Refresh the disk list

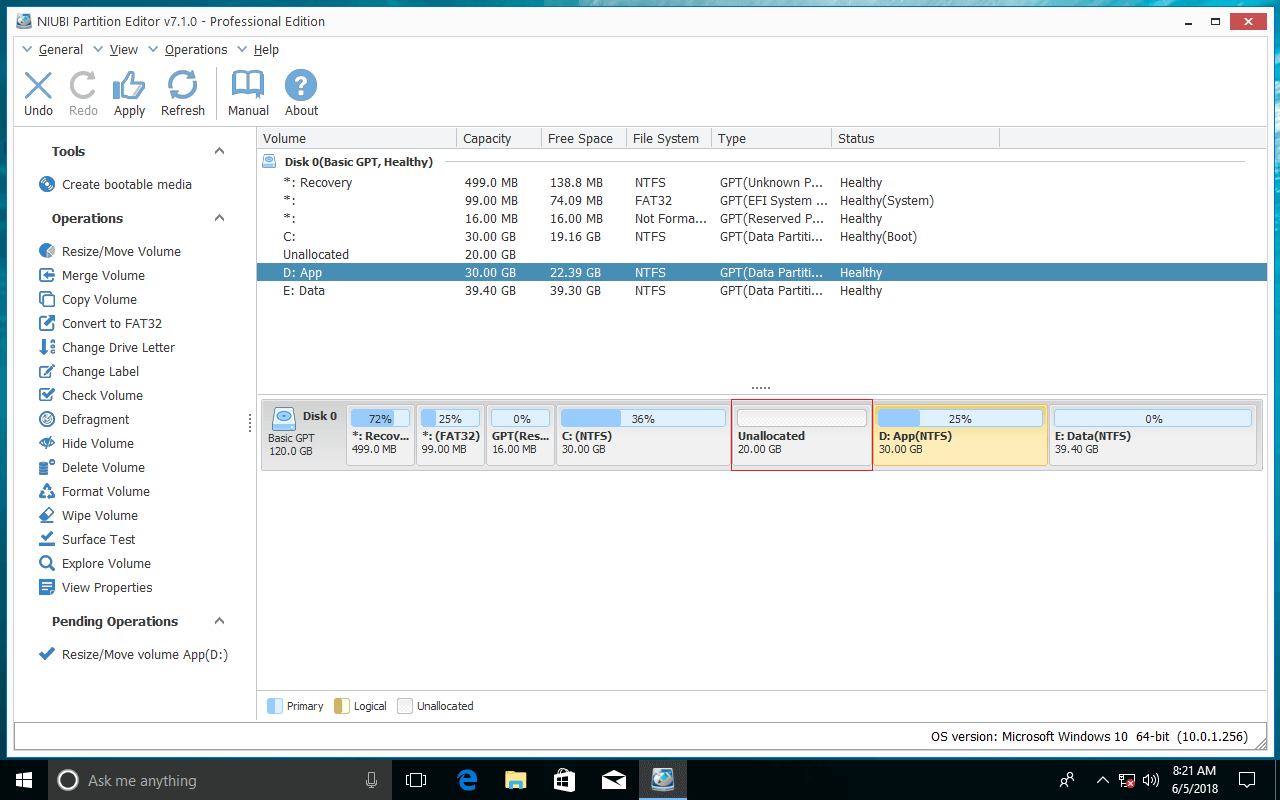click(183, 93)
